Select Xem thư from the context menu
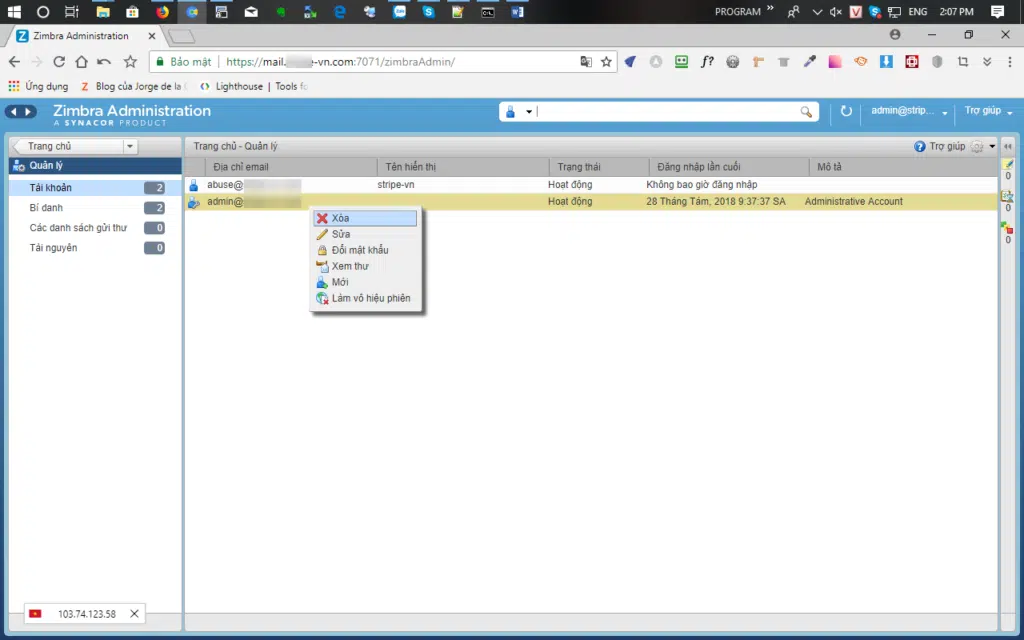 [350, 266]
